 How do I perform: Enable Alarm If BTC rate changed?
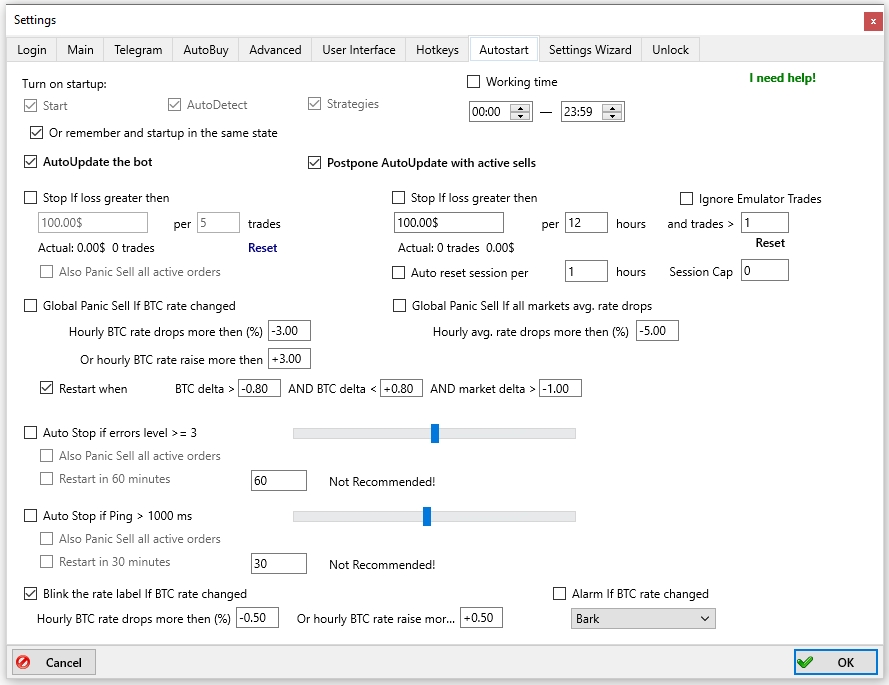[x=560, y=594]
